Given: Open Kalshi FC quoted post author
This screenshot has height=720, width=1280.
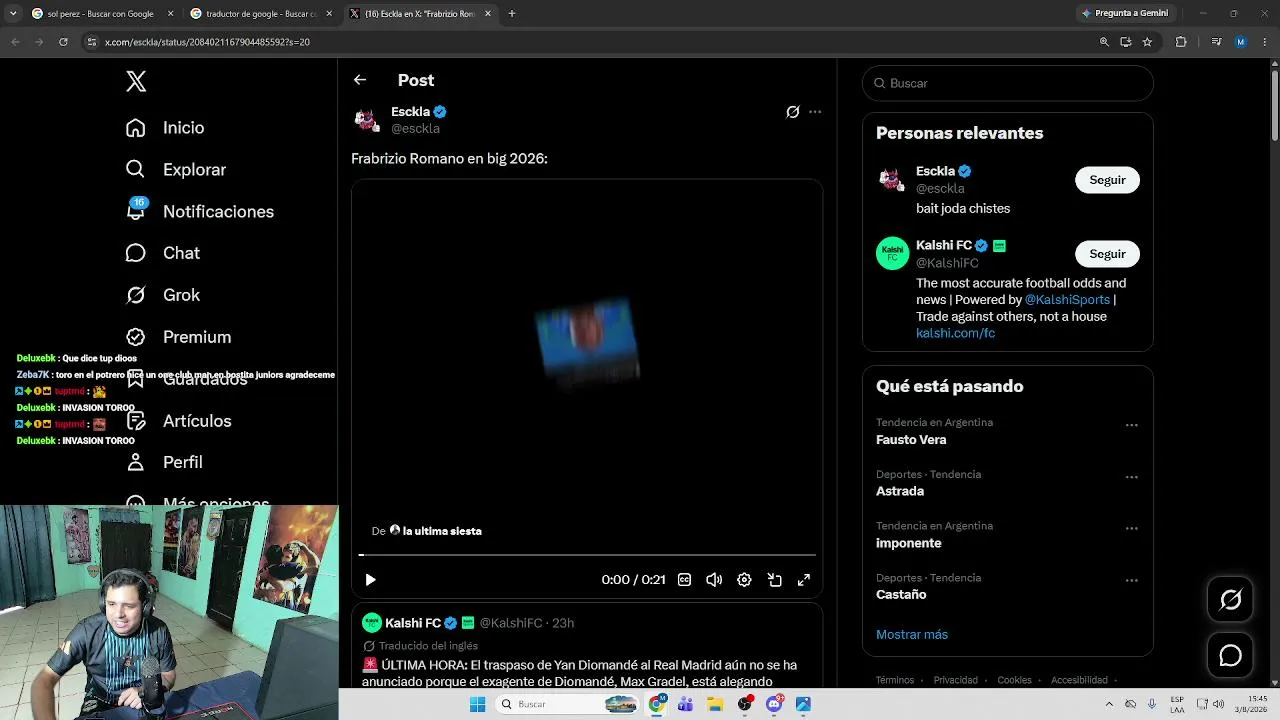Looking at the screenshot, I should point(413,623).
